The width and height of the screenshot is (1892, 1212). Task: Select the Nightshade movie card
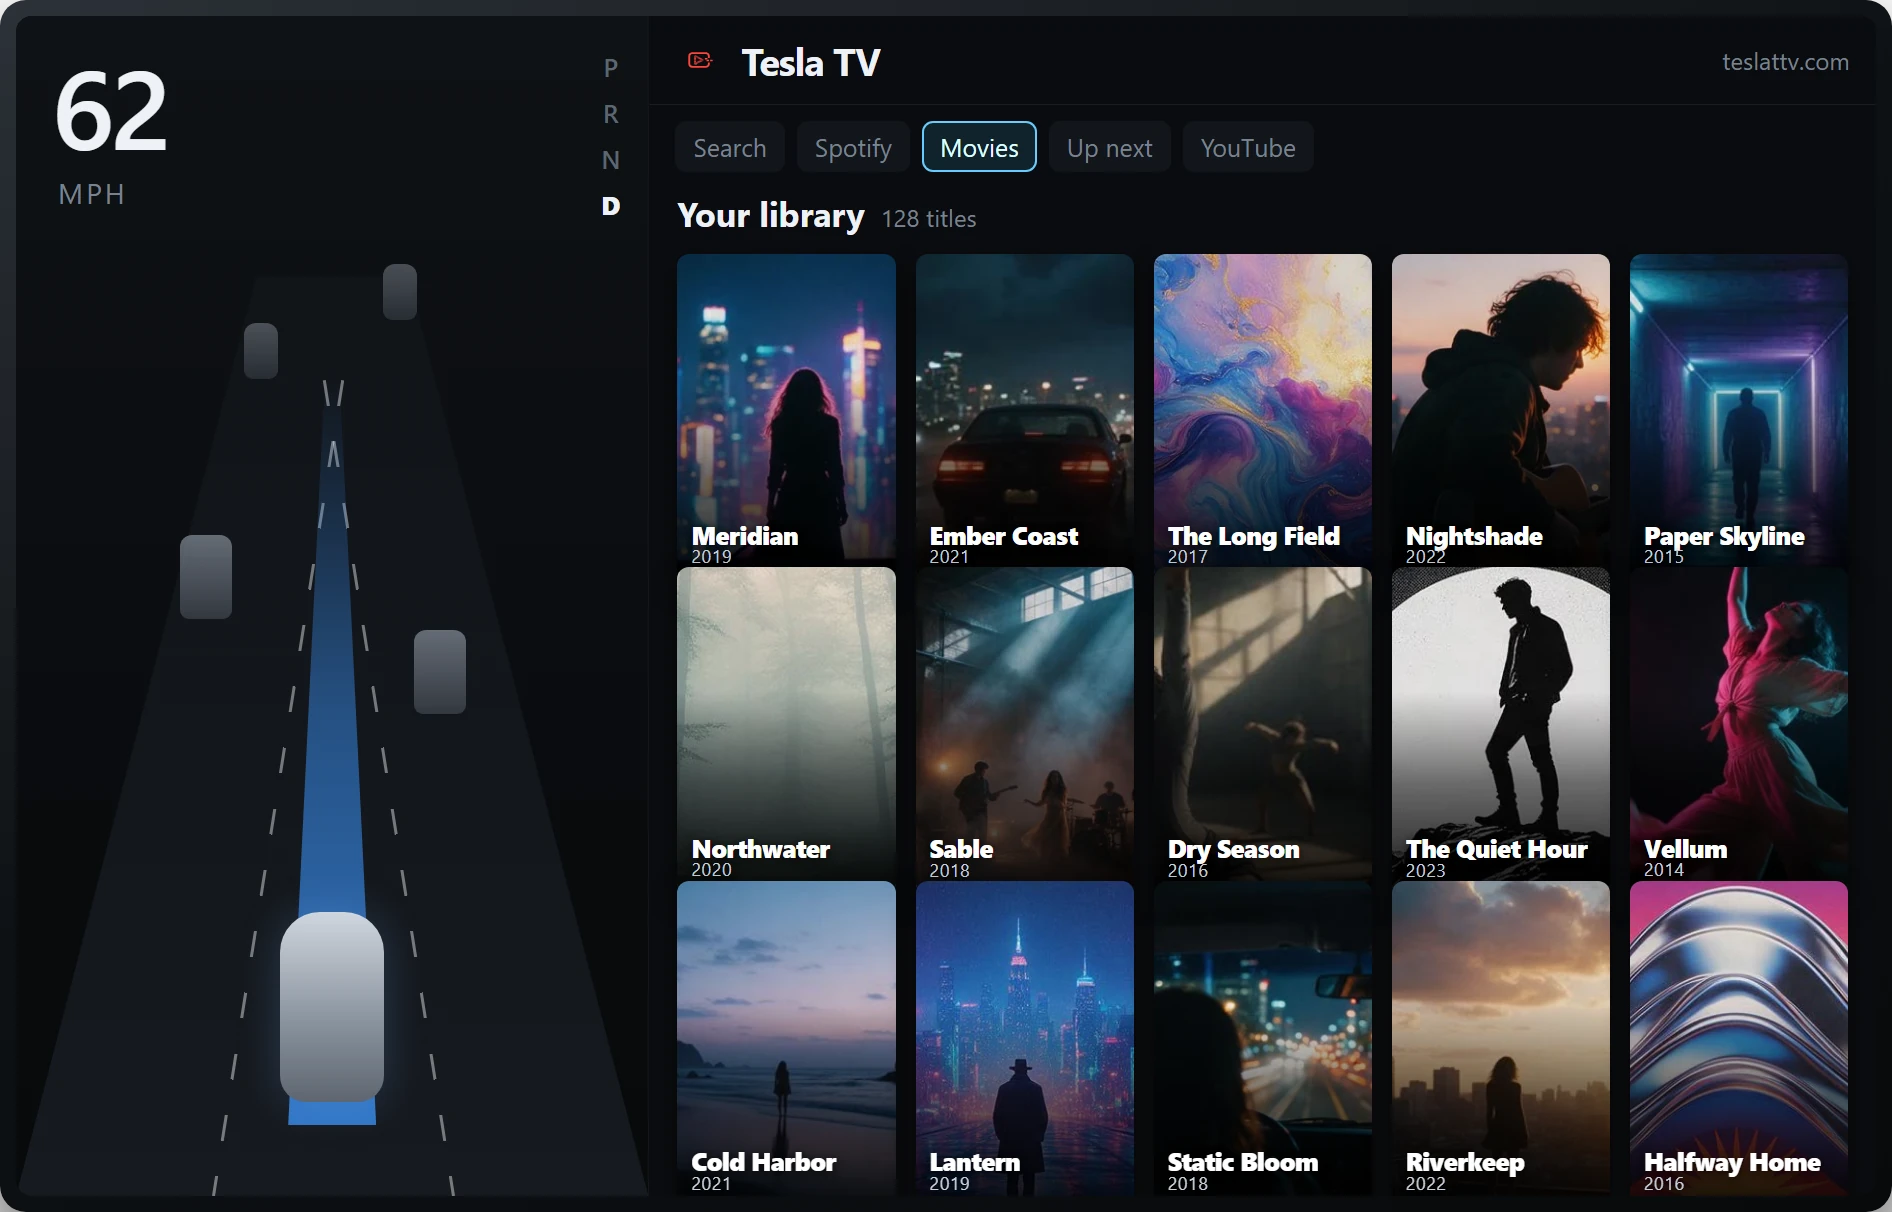[1501, 411]
